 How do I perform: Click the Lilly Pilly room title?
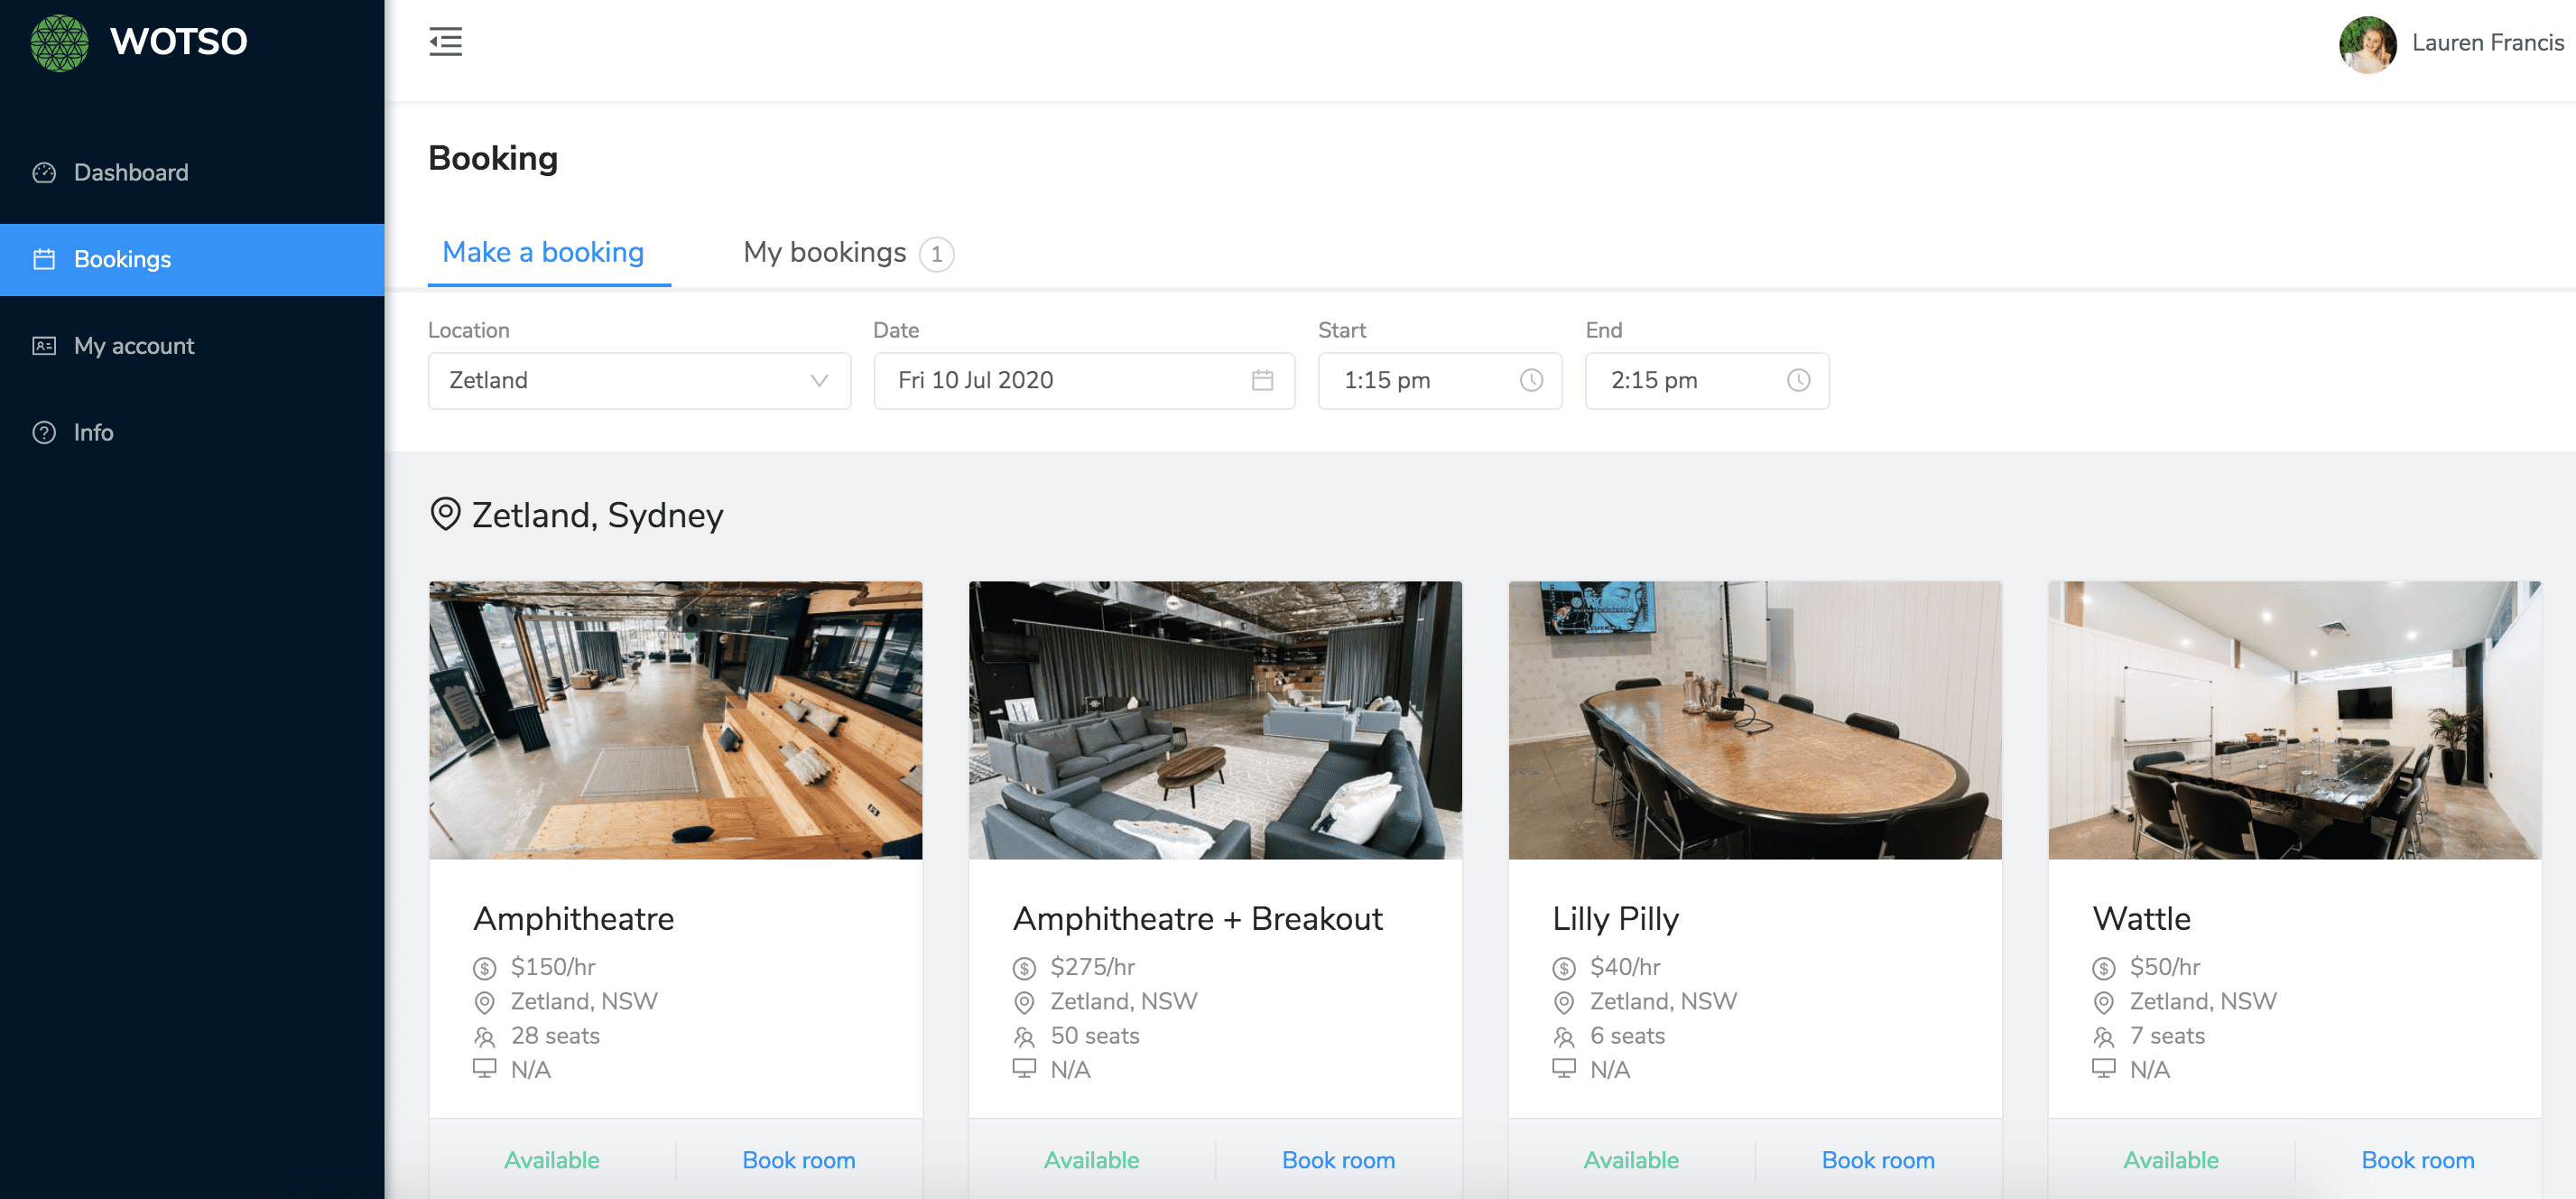click(x=1616, y=918)
